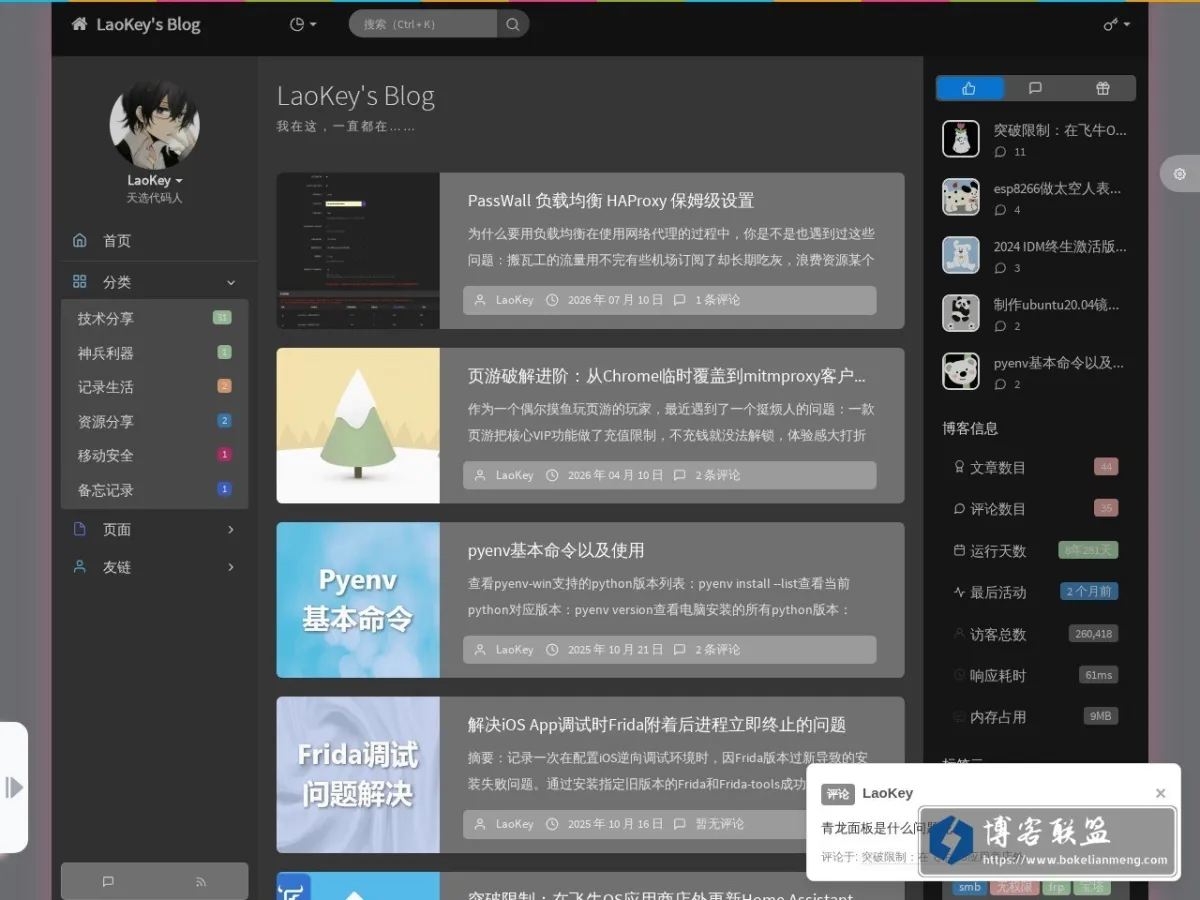Click the 最后活动 stat label

pos(998,592)
